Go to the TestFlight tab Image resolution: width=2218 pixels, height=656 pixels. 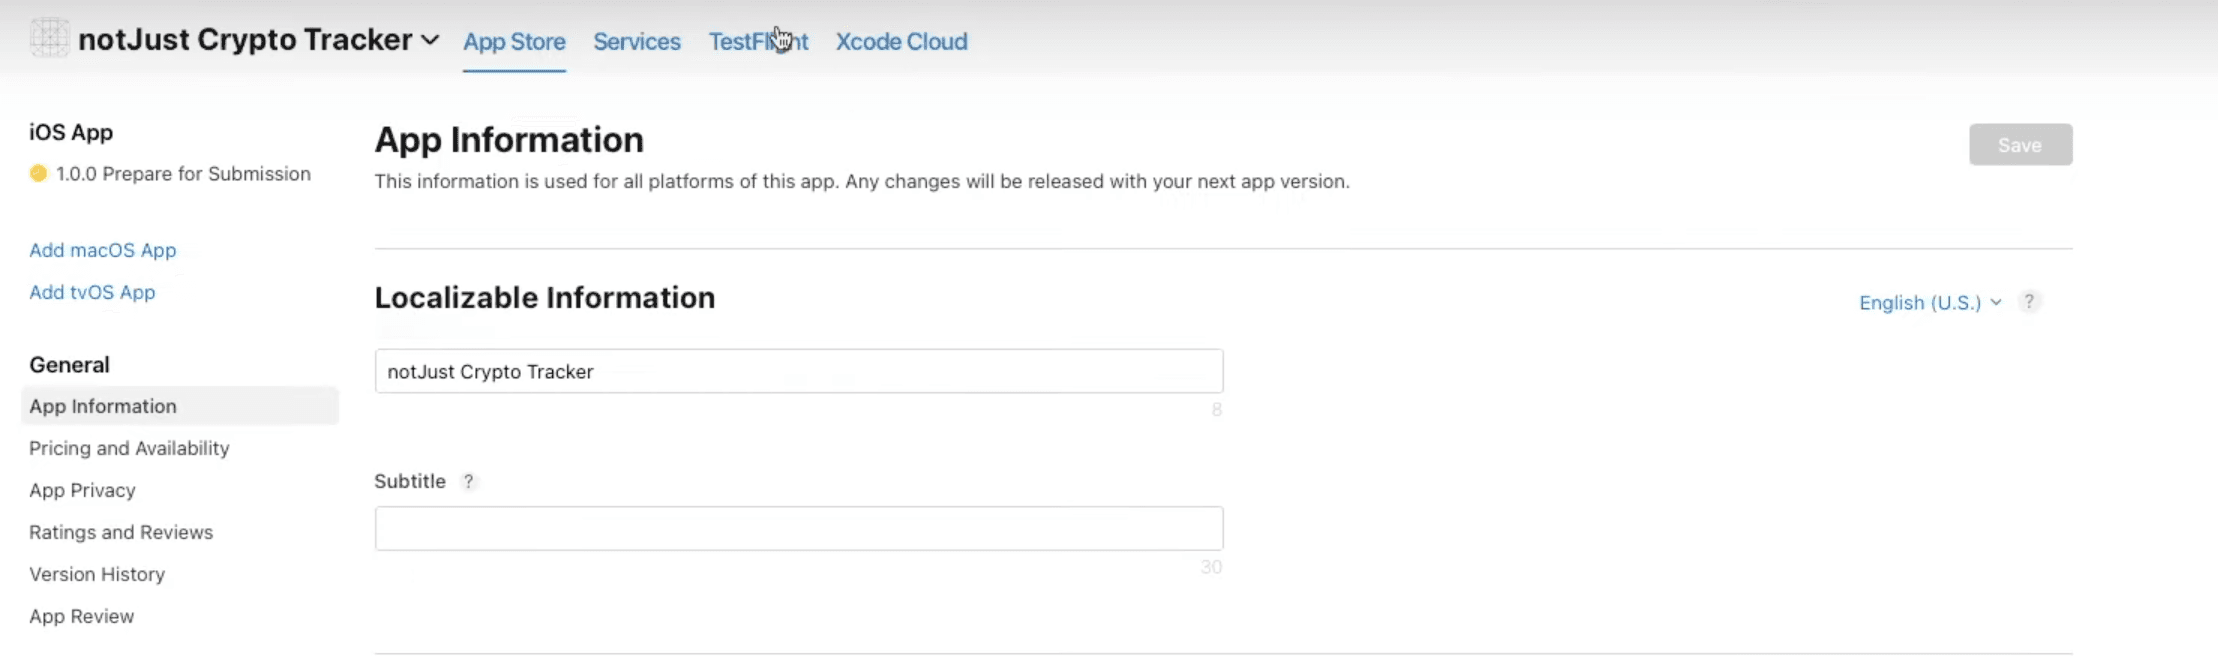click(x=759, y=42)
